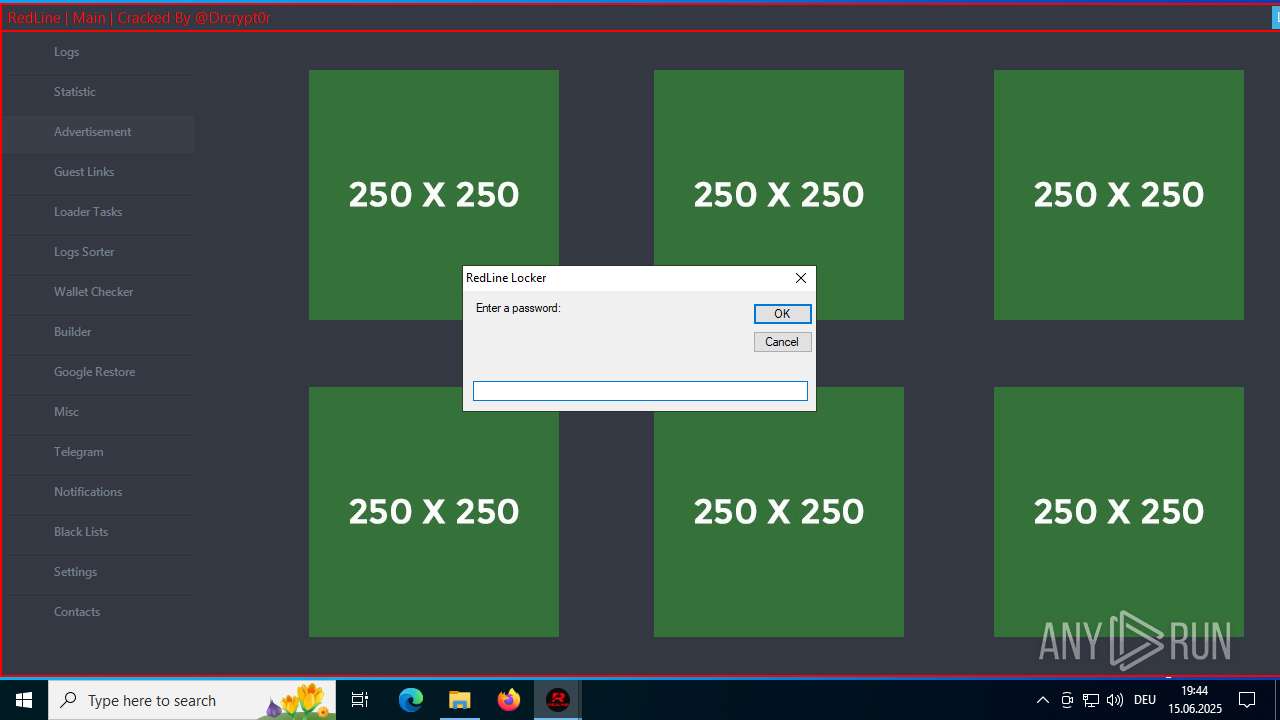Open the Black Lists page
This screenshot has height=720, width=1280.
tap(98, 532)
